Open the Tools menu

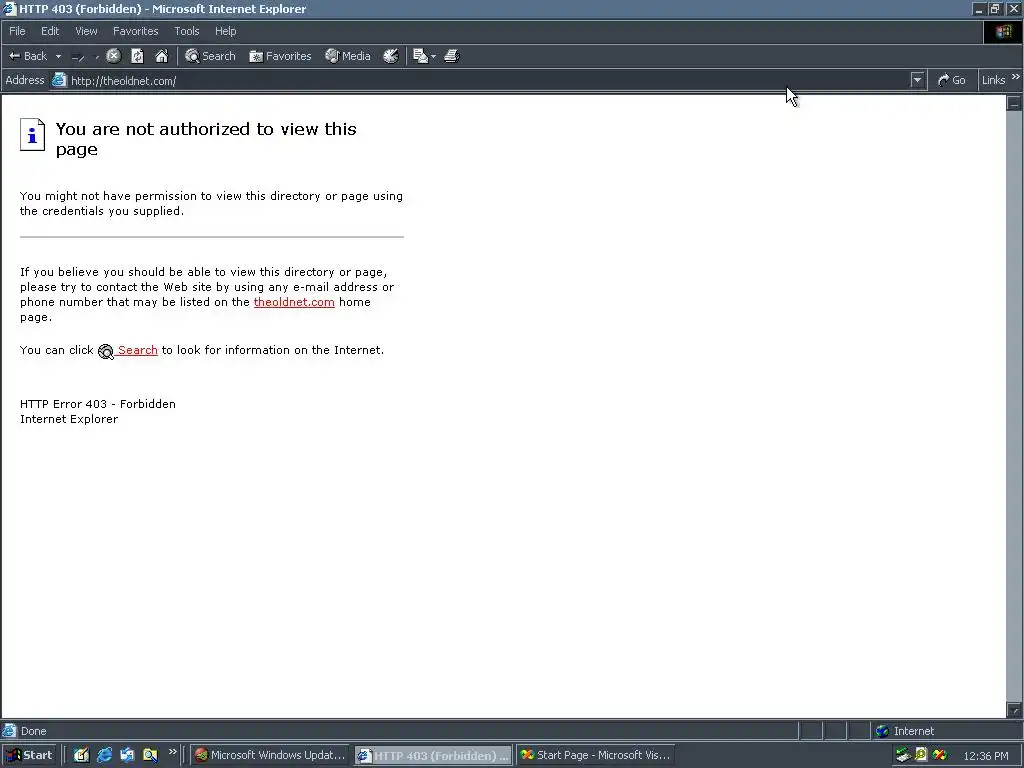click(186, 31)
